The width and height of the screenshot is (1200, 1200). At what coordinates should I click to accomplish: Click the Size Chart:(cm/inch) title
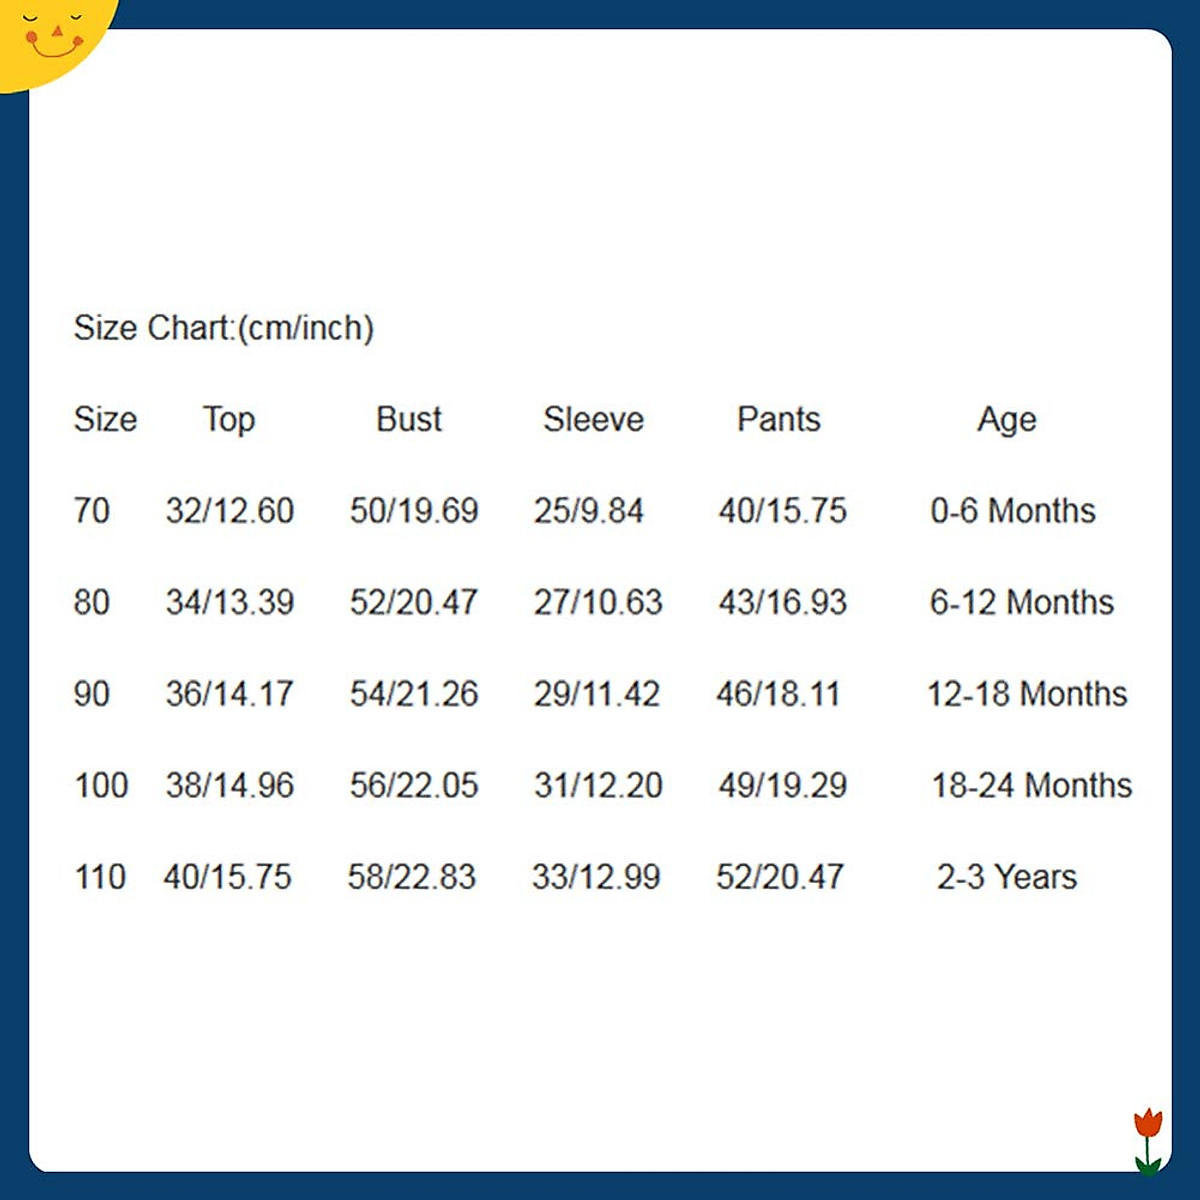223,328
